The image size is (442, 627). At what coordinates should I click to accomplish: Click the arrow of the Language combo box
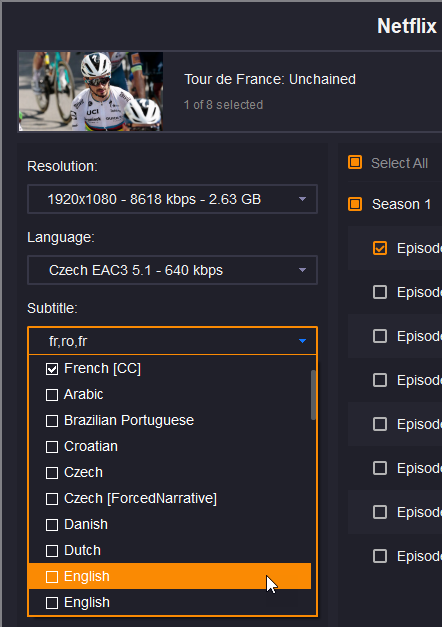pos(302,270)
